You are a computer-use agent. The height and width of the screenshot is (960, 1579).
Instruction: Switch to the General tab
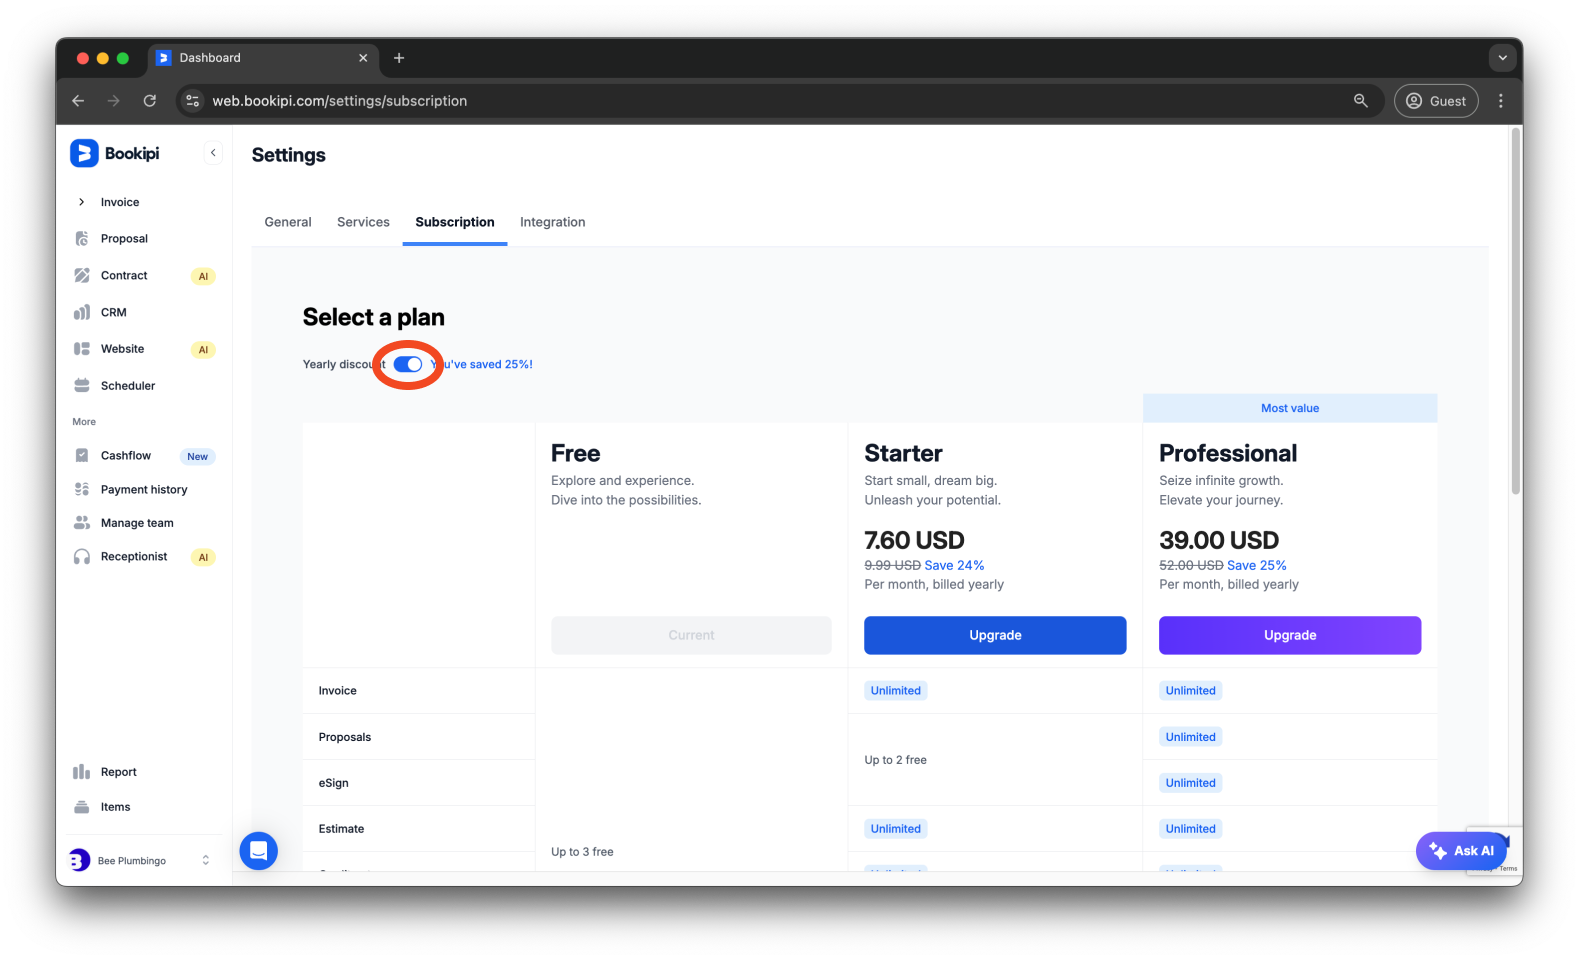pos(288,222)
